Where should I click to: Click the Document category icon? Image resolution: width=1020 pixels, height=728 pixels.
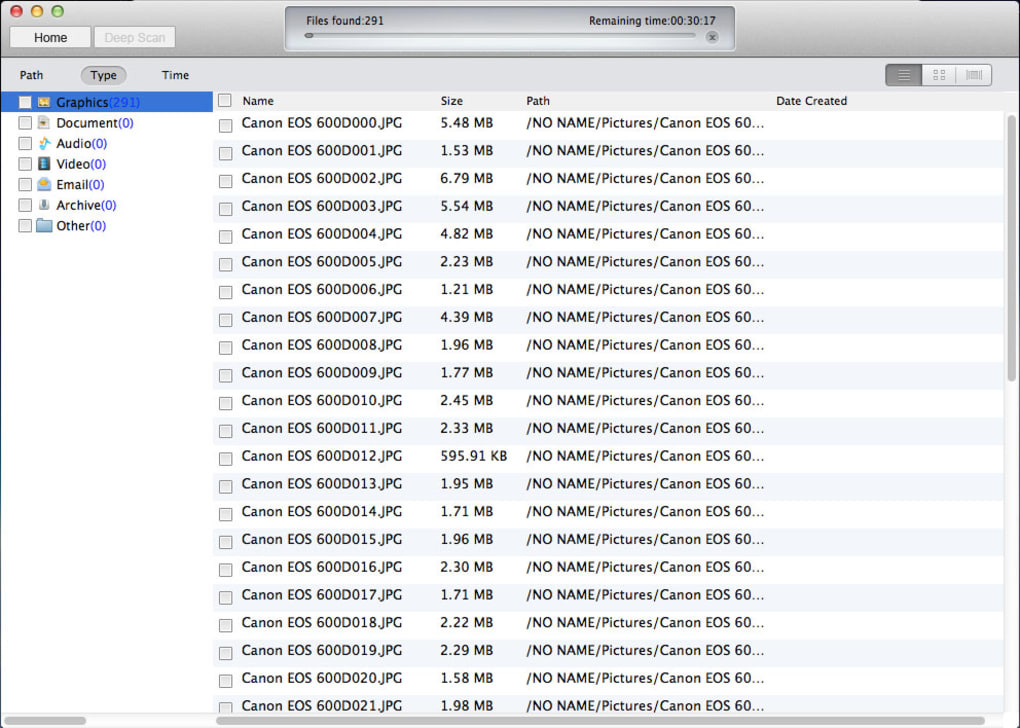(44, 122)
